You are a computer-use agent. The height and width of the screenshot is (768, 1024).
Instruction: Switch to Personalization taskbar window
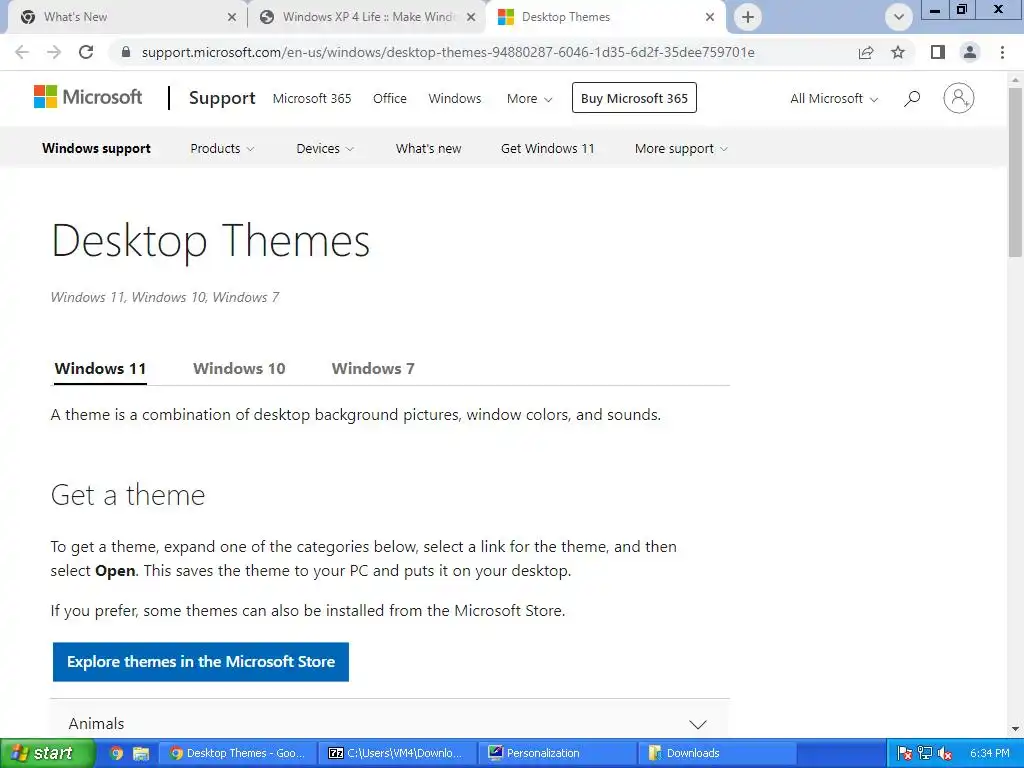click(557, 753)
